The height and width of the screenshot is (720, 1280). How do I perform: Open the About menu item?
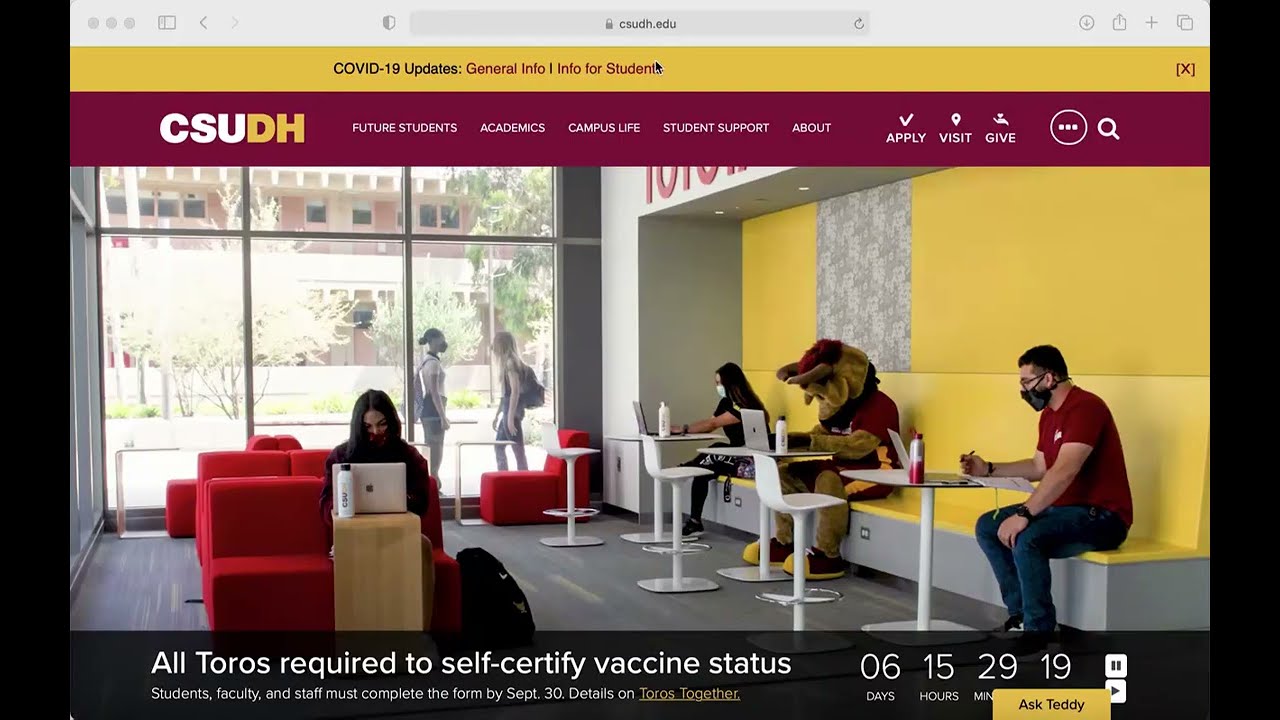[x=811, y=128]
